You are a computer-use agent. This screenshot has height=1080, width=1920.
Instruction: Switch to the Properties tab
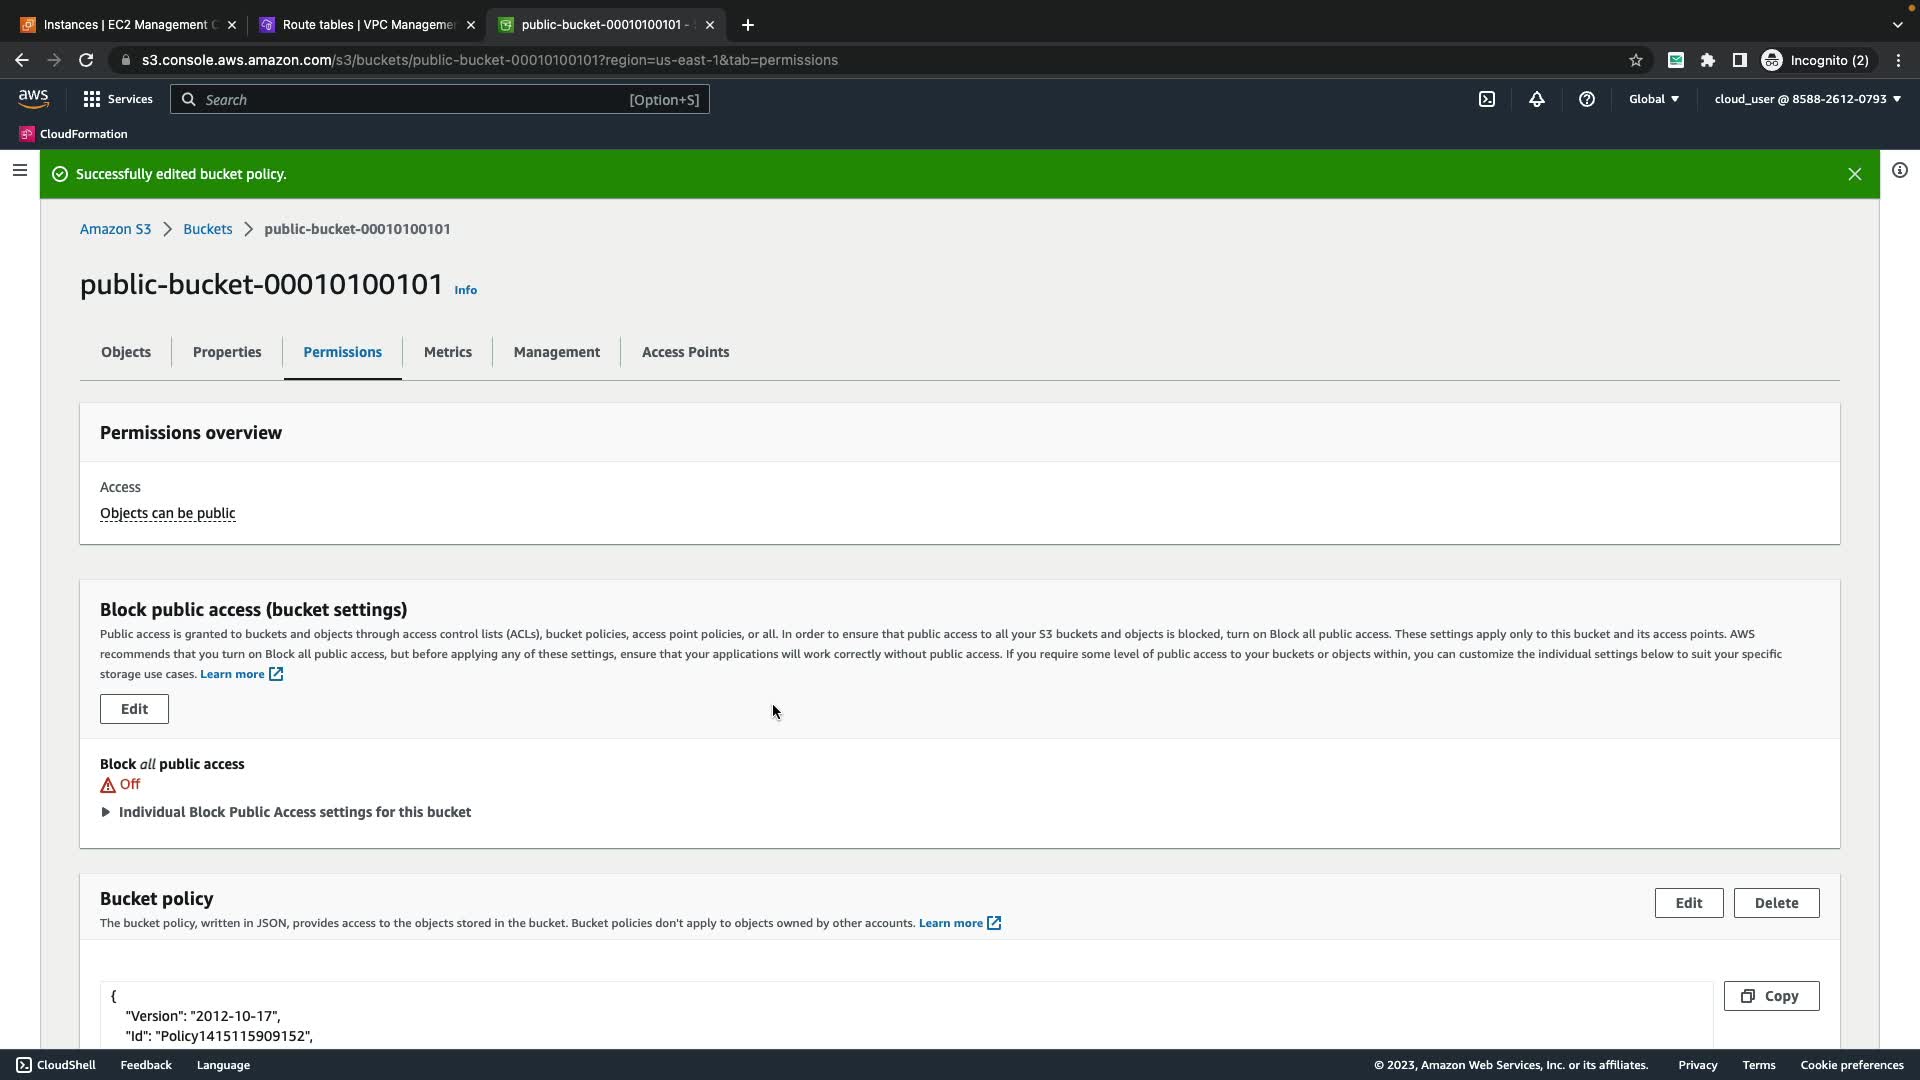click(x=227, y=352)
